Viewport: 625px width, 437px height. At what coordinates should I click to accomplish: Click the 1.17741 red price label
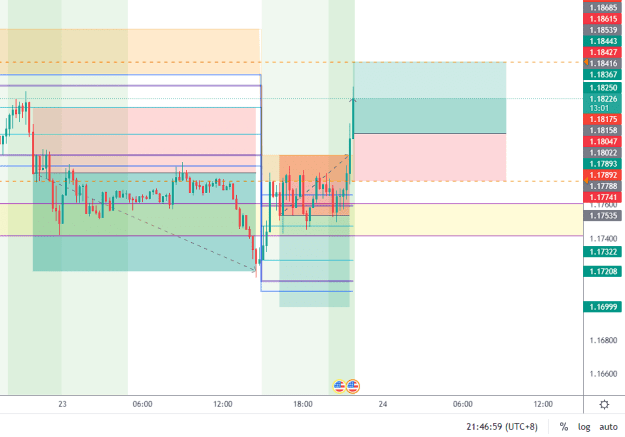[x=603, y=197]
